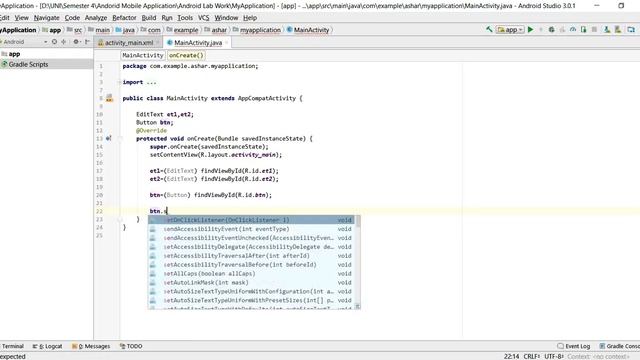
Task: Select setAllCaps(boolean allCaps) suggestion
Action: point(251,273)
